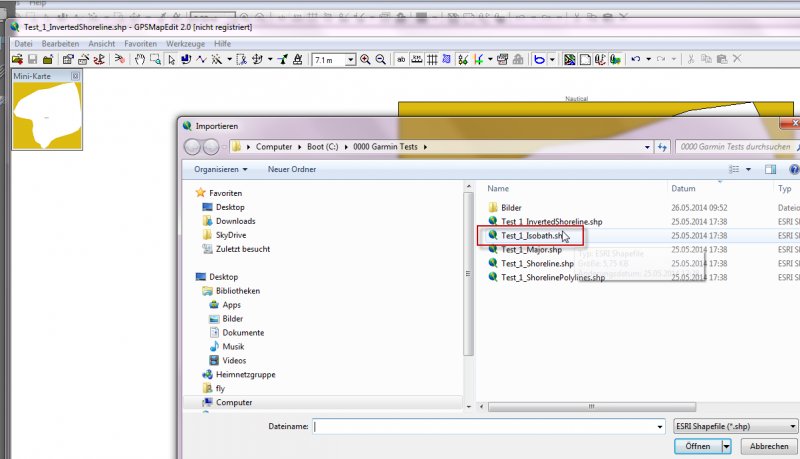This screenshot has width=800, height=459.
Task: Click the zoom in magnifier icon
Action: (x=365, y=60)
